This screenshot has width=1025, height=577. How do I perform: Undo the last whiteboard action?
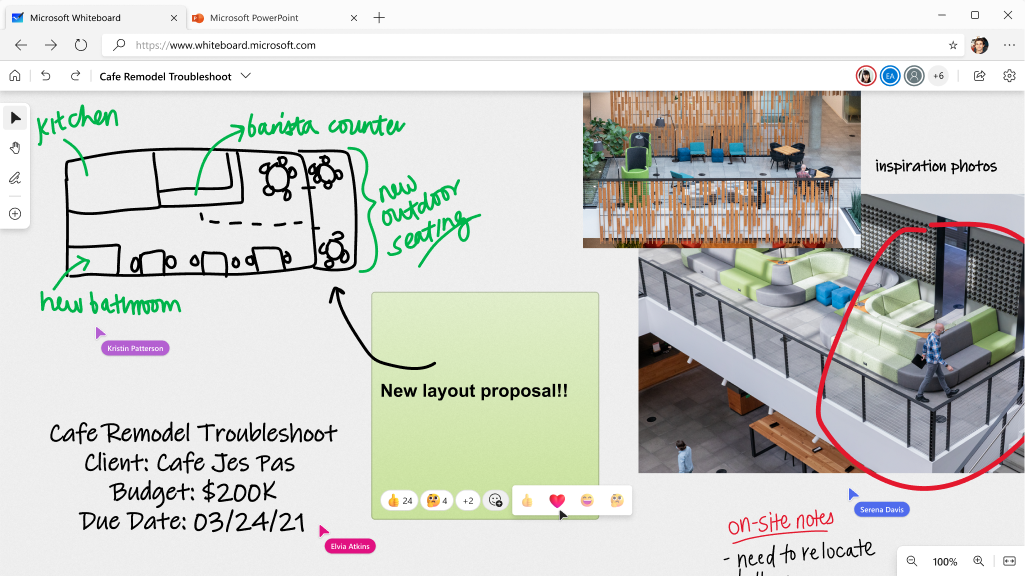coord(45,76)
